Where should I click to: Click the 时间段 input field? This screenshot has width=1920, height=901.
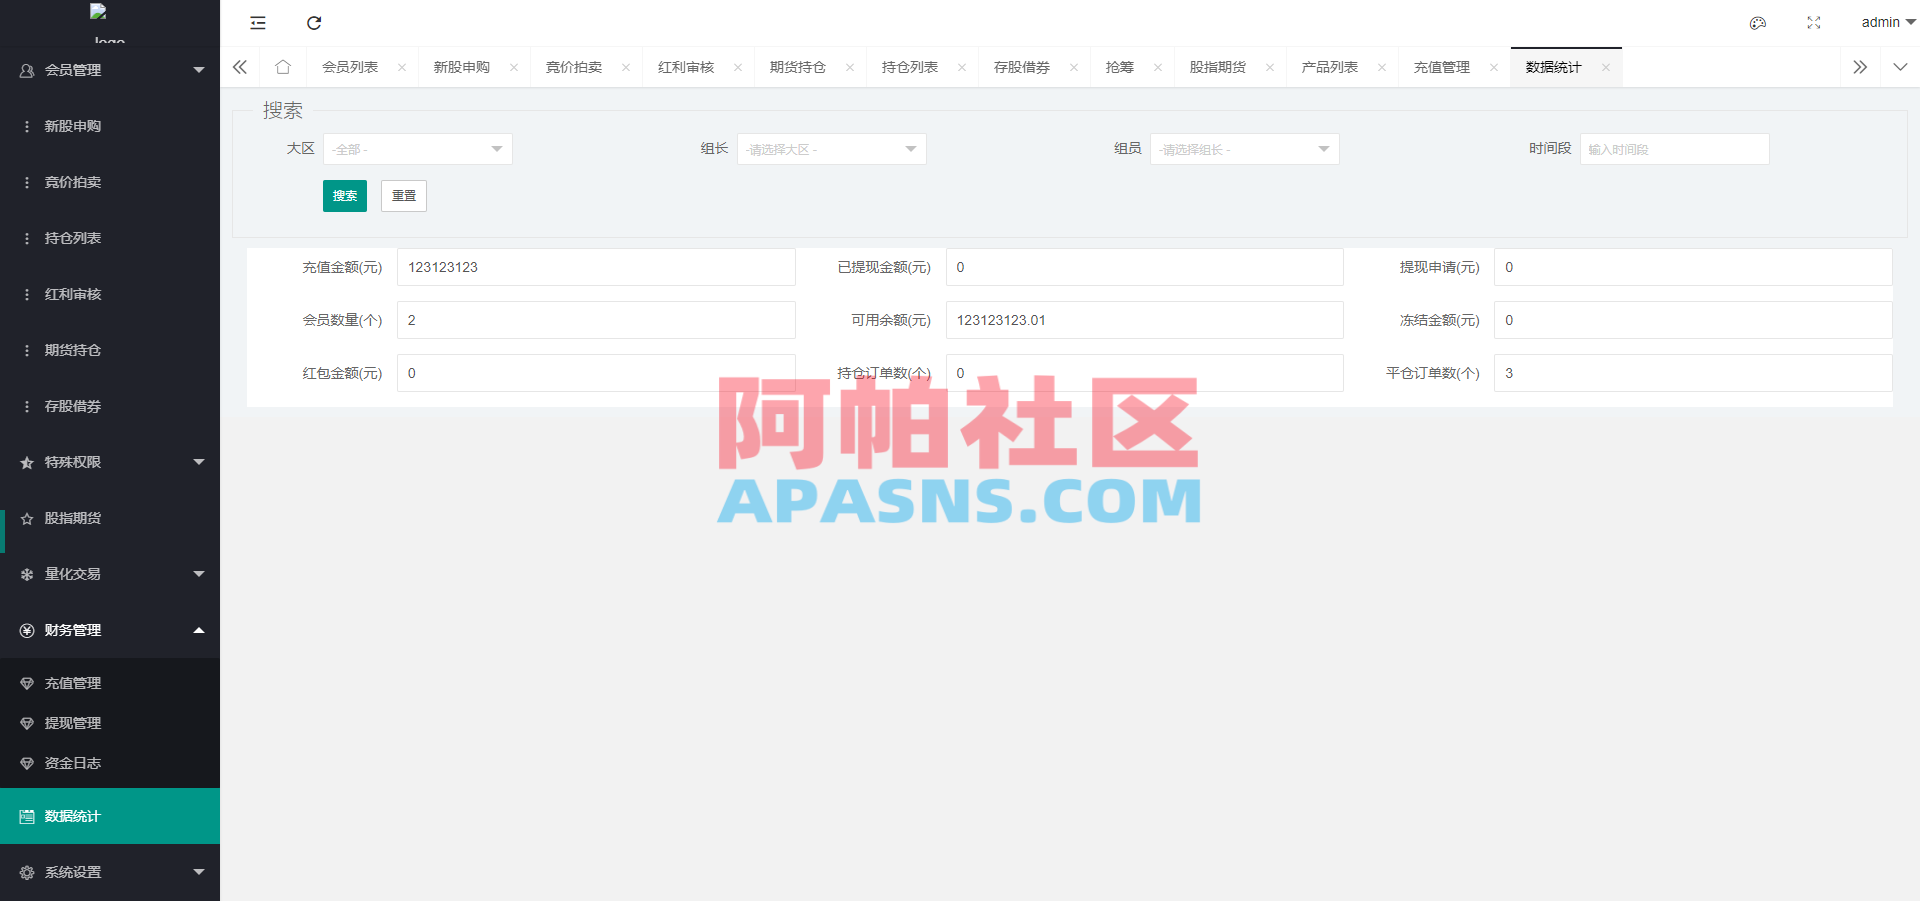[x=1674, y=148]
